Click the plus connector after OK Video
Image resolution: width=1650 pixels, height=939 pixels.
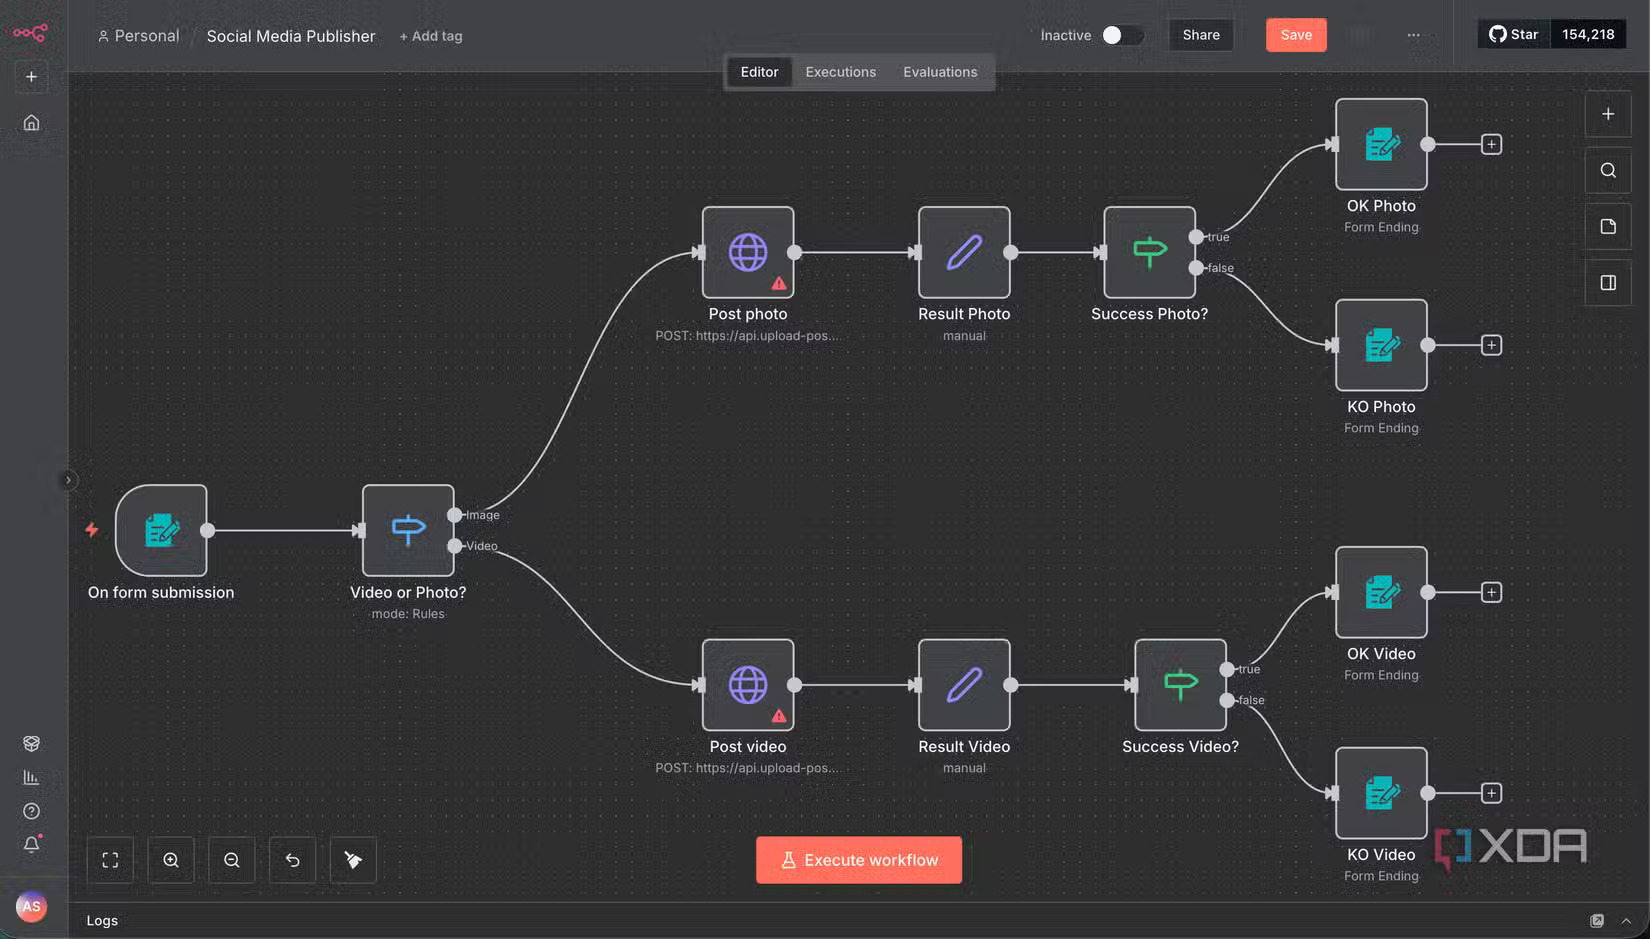point(1491,592)
